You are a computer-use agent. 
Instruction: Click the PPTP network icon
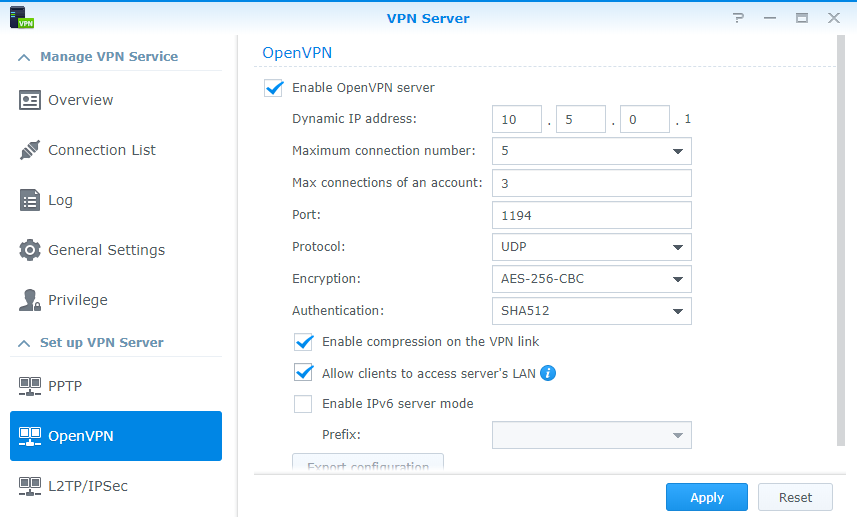(x=30, y=386)
